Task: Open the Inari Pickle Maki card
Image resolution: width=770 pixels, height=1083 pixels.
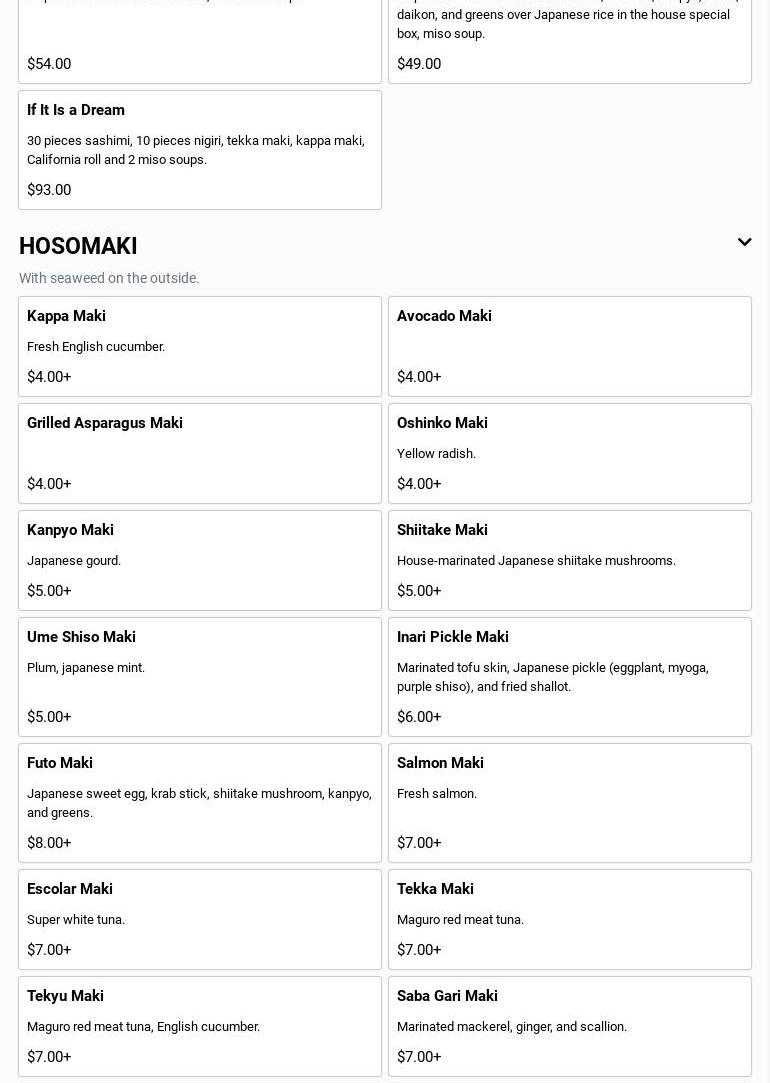Action: (569, 676)
